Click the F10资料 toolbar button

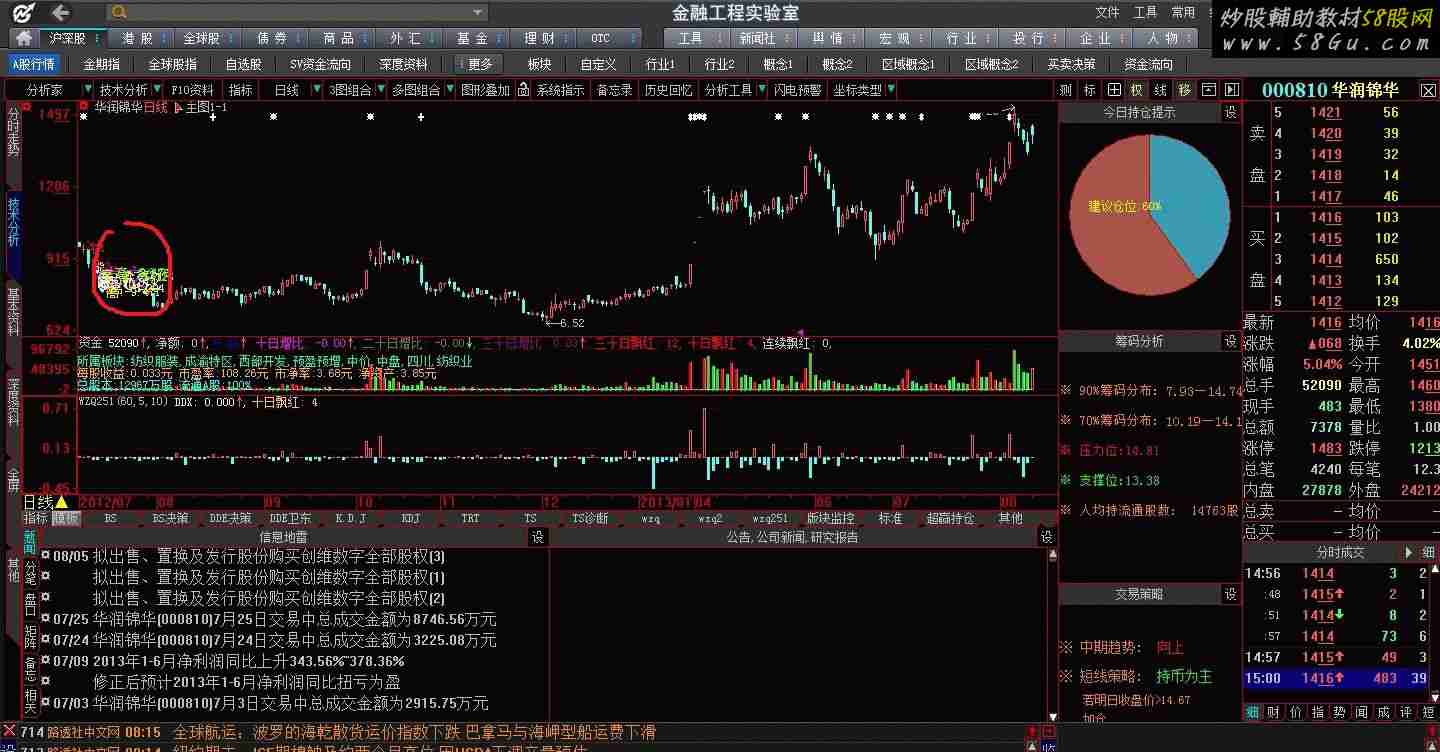click(192, 90)
